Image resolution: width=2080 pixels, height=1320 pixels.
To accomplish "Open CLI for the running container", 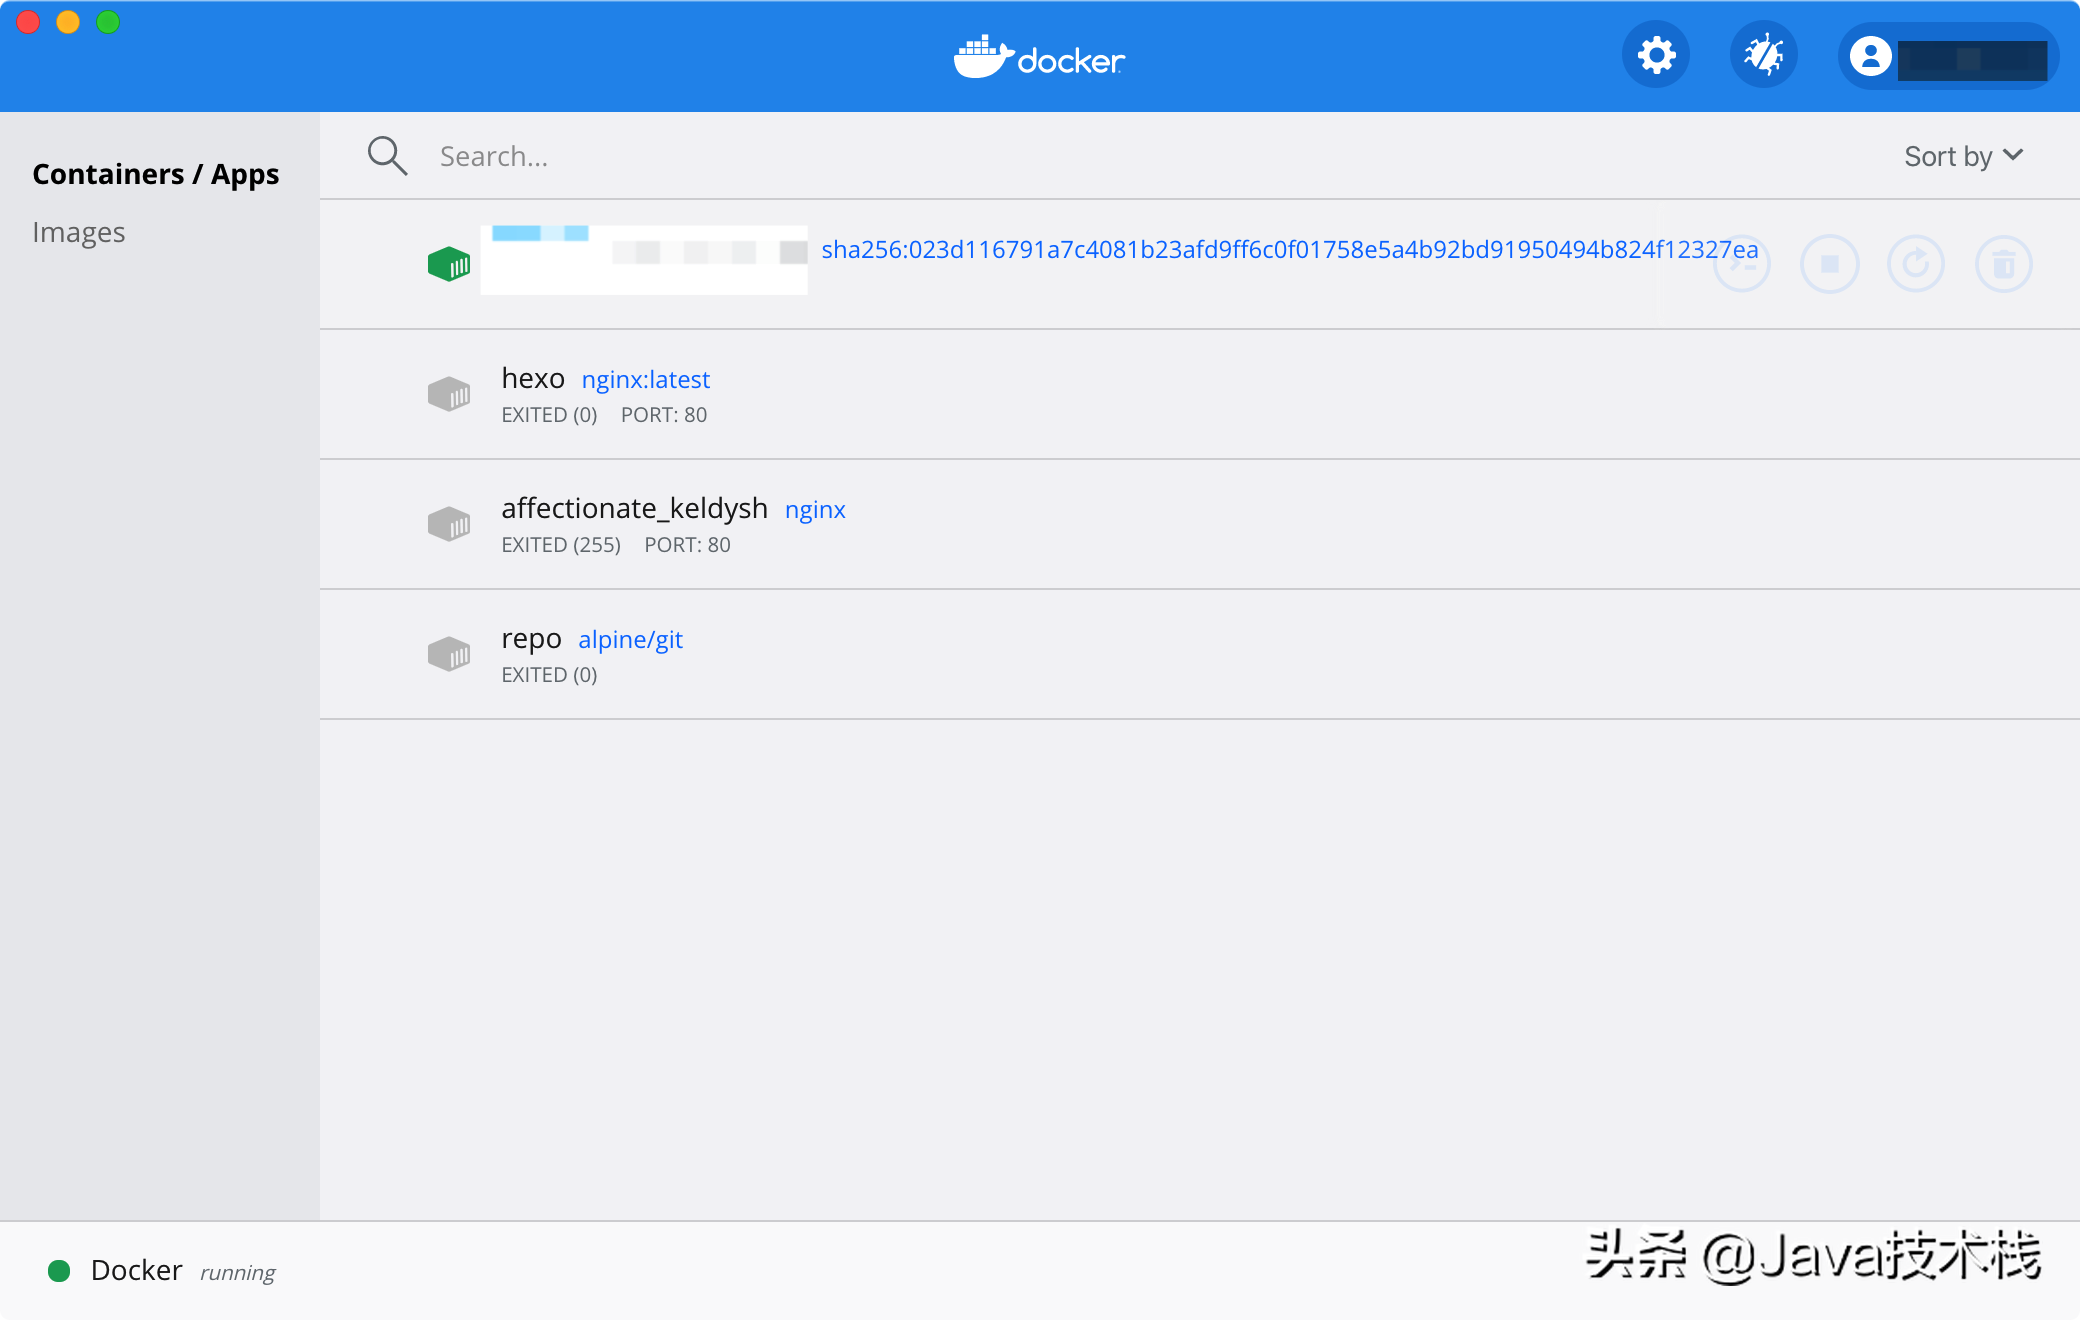I will tap(1742, 264).
